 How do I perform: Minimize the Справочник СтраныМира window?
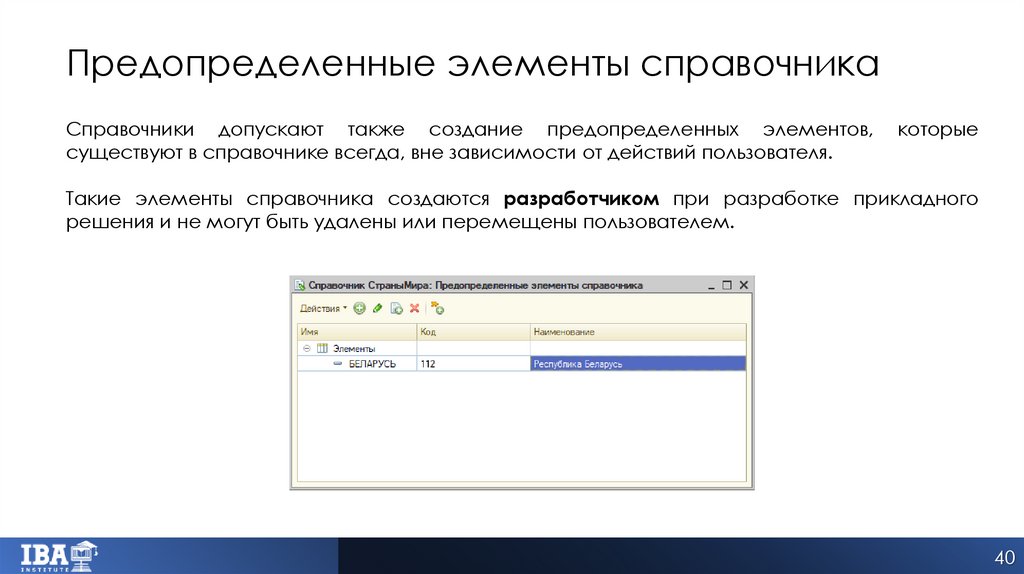(711, 285)
